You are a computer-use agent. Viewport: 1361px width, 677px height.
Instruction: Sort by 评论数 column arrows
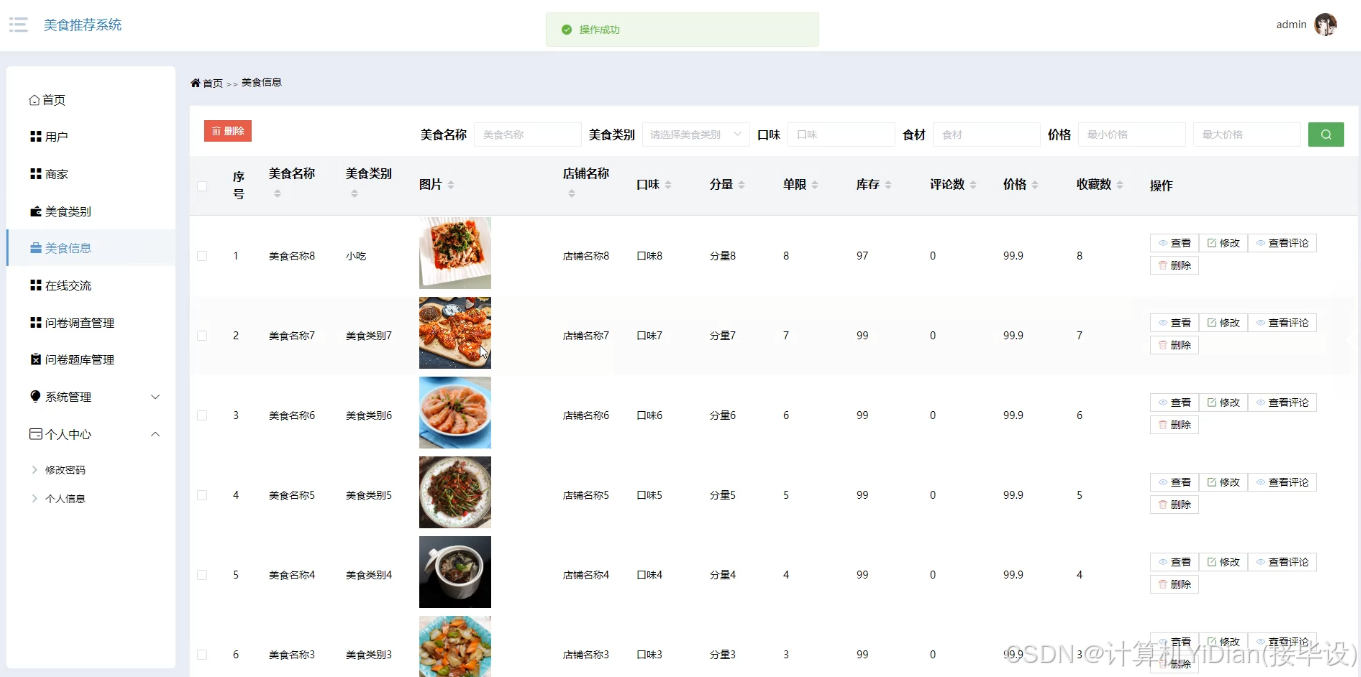(973, 185)
